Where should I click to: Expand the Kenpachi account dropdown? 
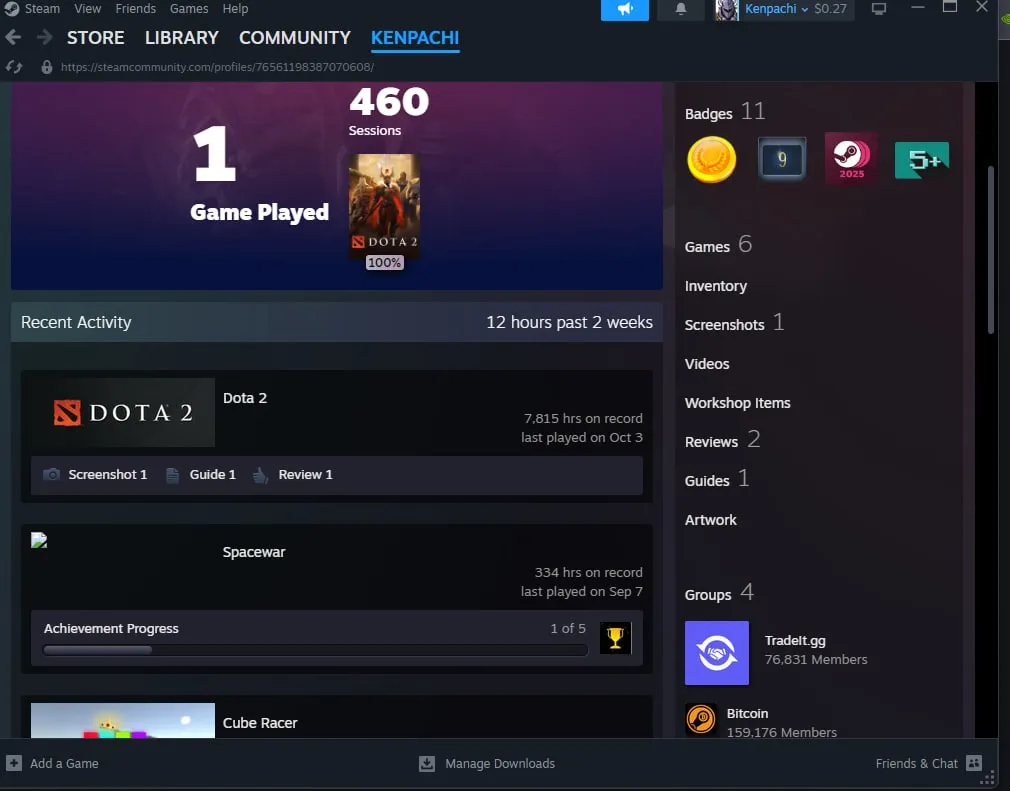coord(777,9)
